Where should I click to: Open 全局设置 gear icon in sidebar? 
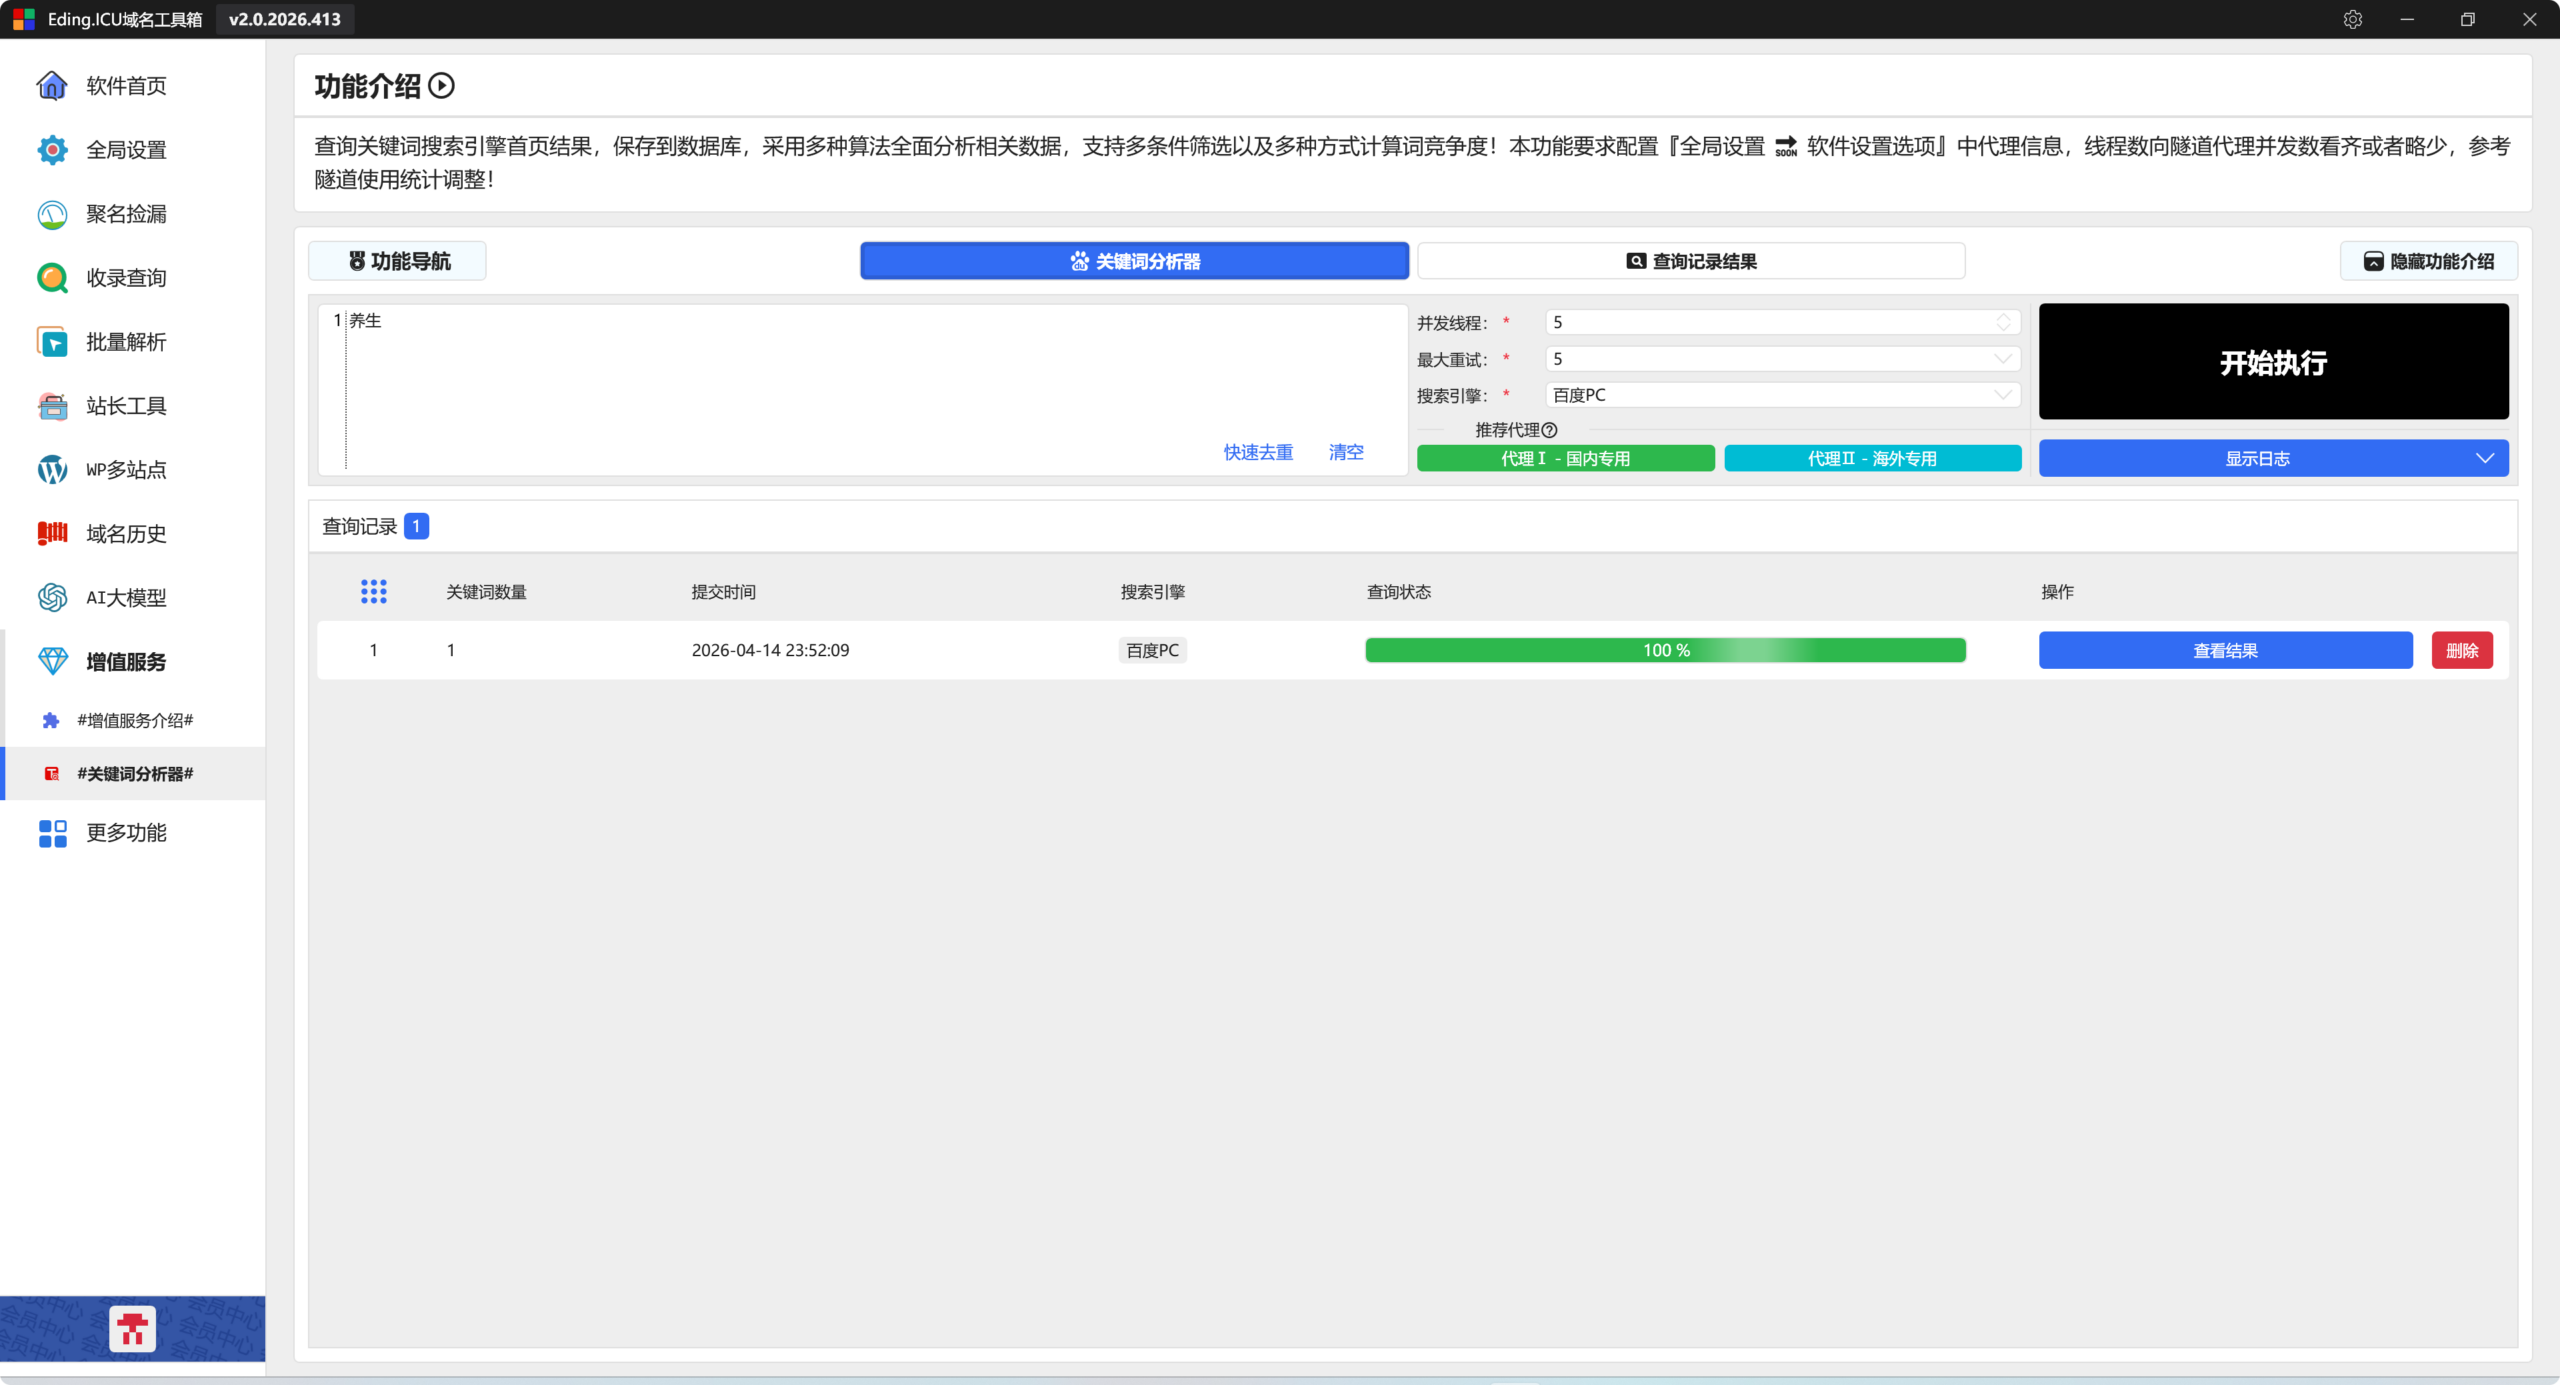click(52, 150)
